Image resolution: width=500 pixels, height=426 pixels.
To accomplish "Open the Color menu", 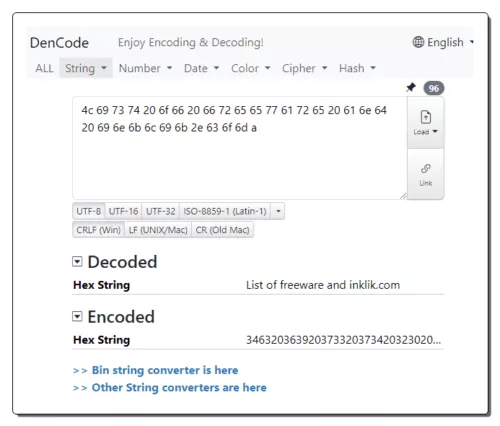I will [x=251, y=68].
